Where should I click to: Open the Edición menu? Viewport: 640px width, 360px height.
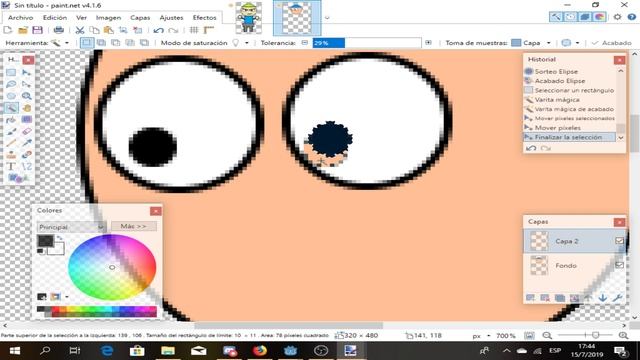point(55,18)
